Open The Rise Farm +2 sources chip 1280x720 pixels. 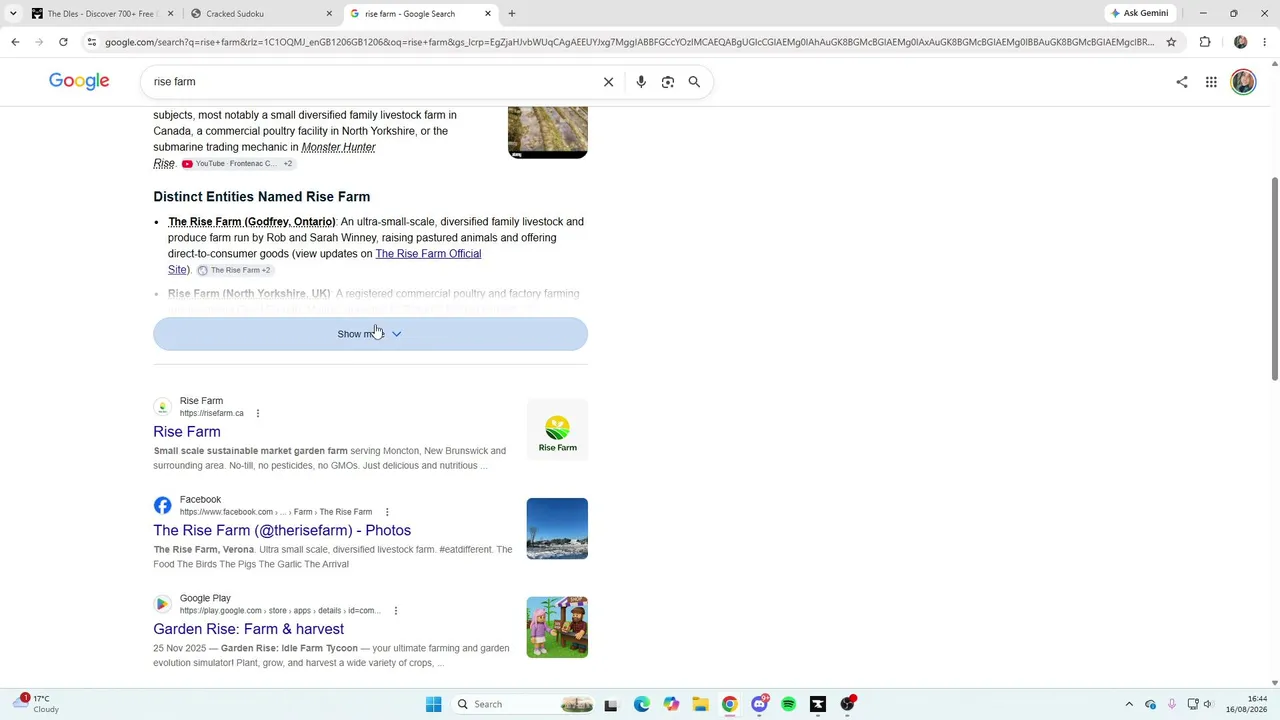(x=234, y=270)
